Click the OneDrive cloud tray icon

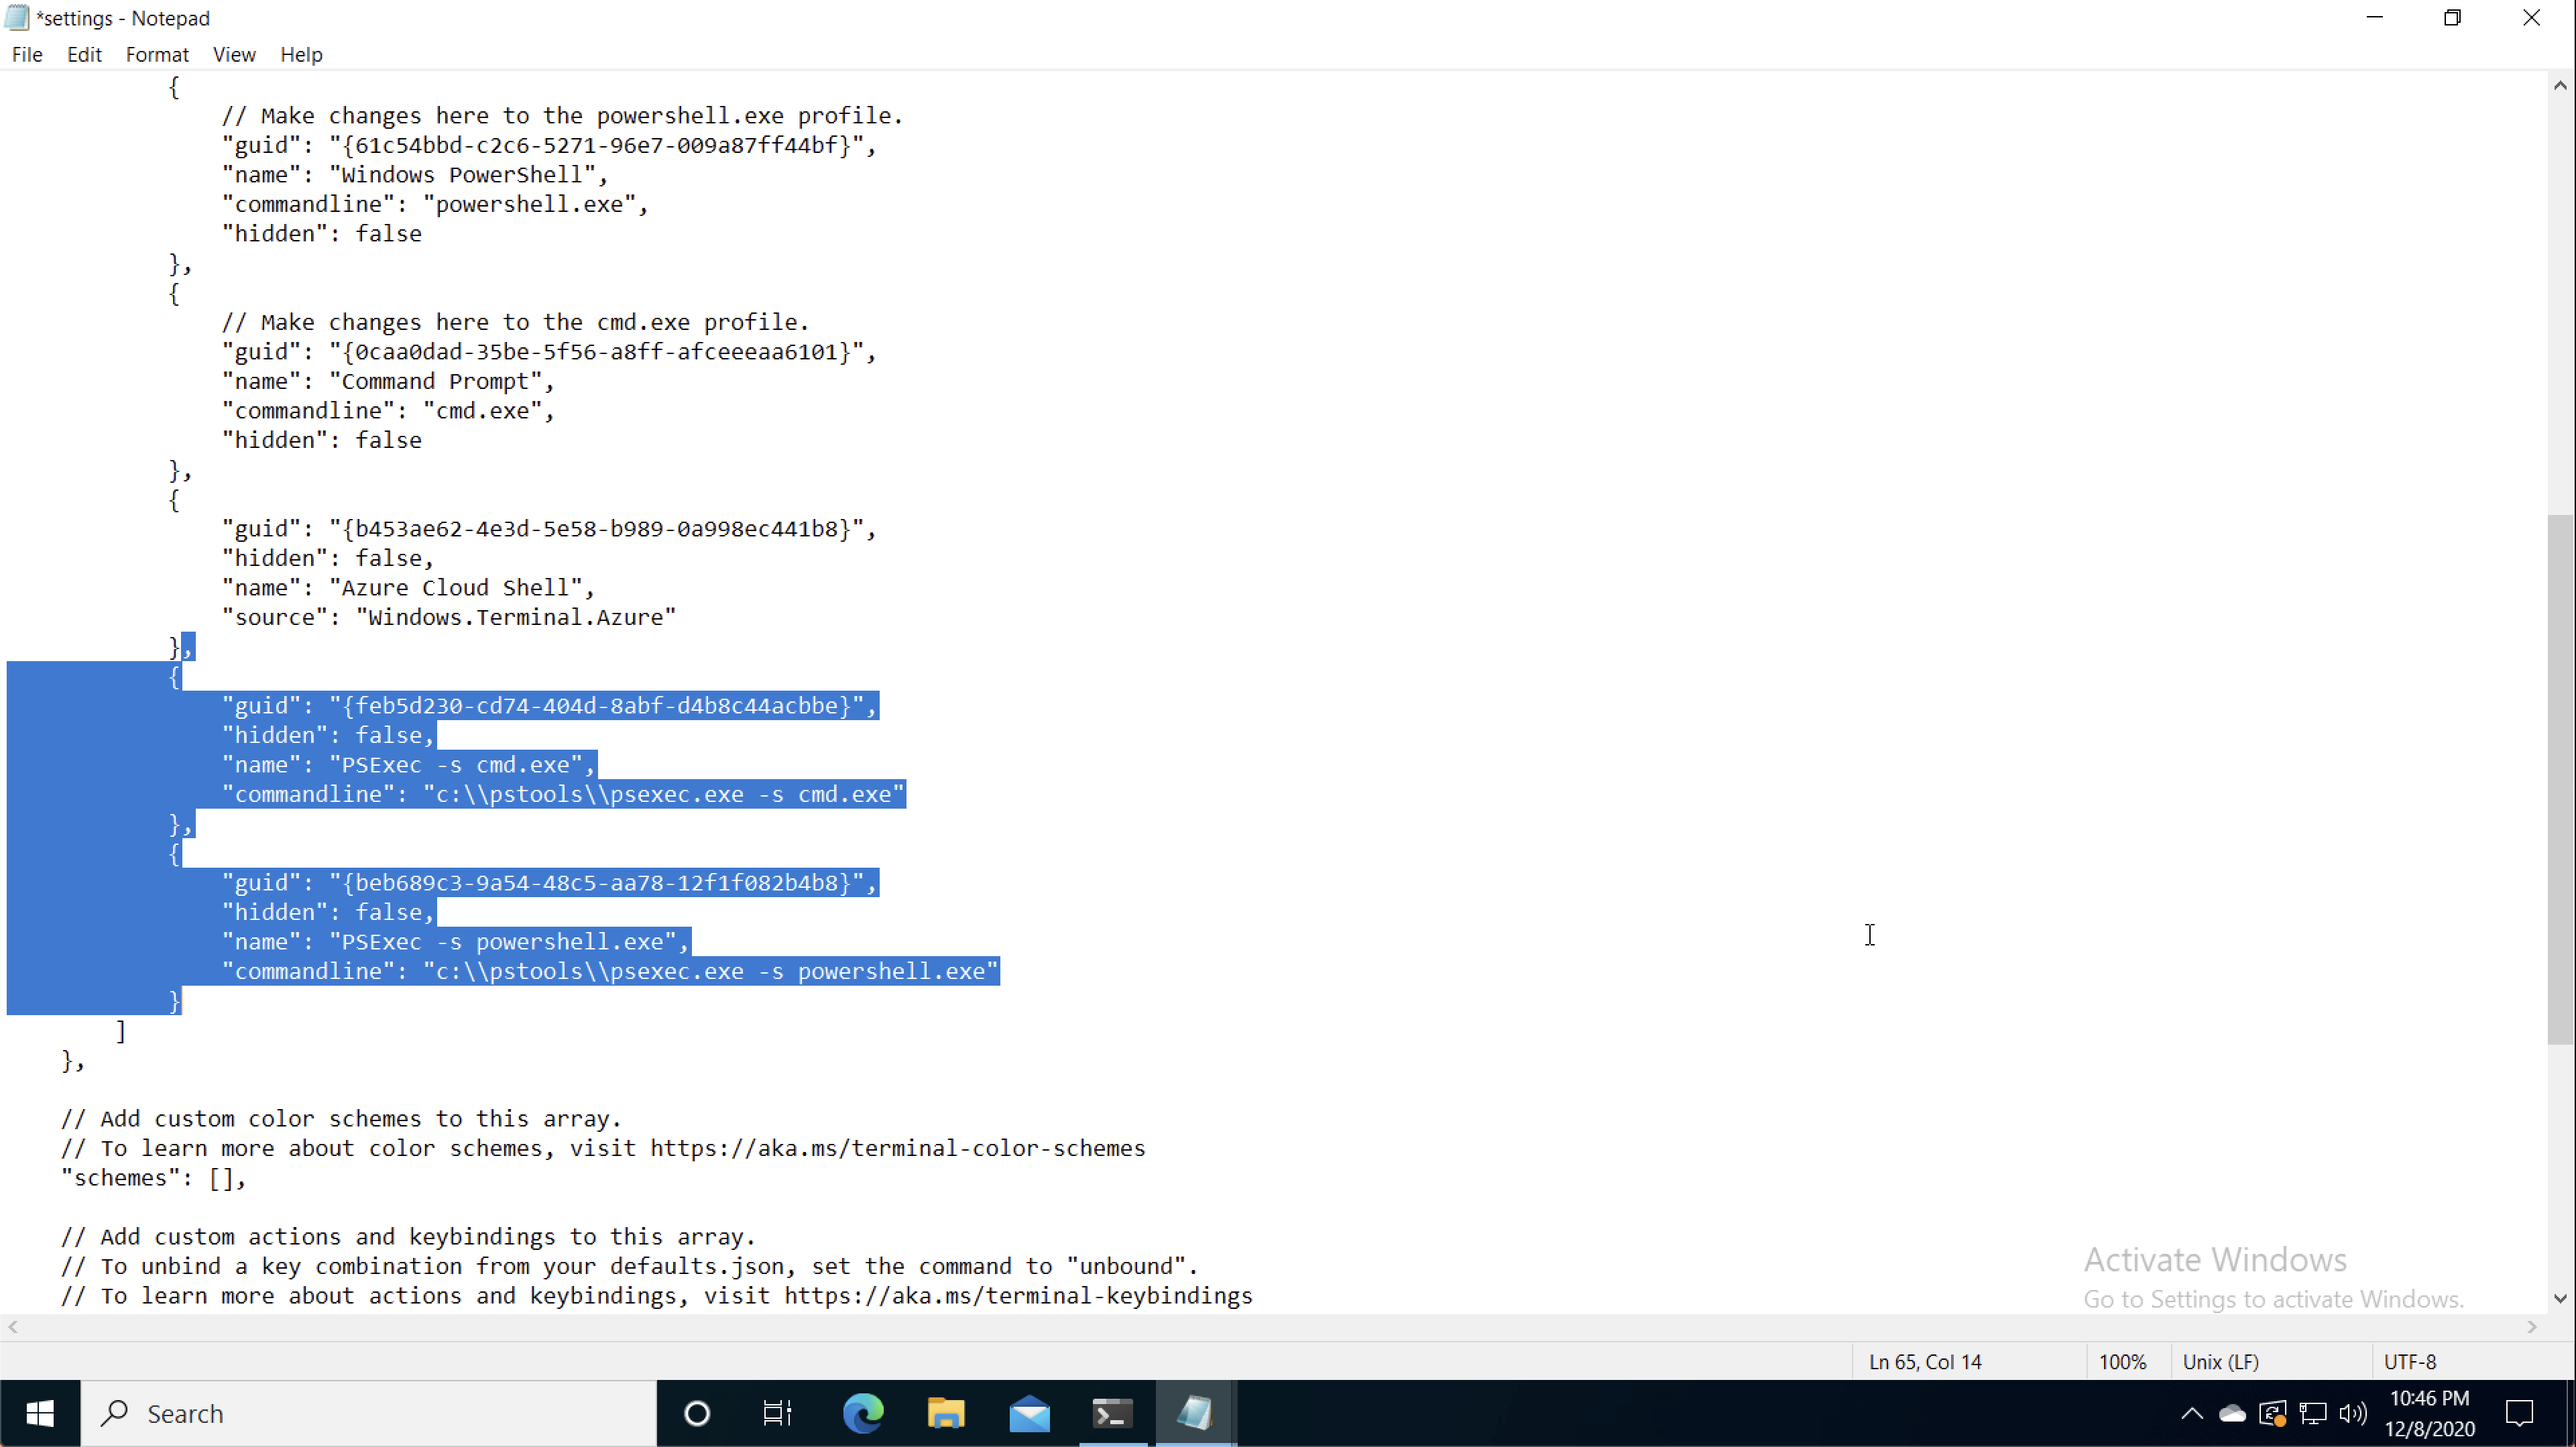[2232, 1413]
